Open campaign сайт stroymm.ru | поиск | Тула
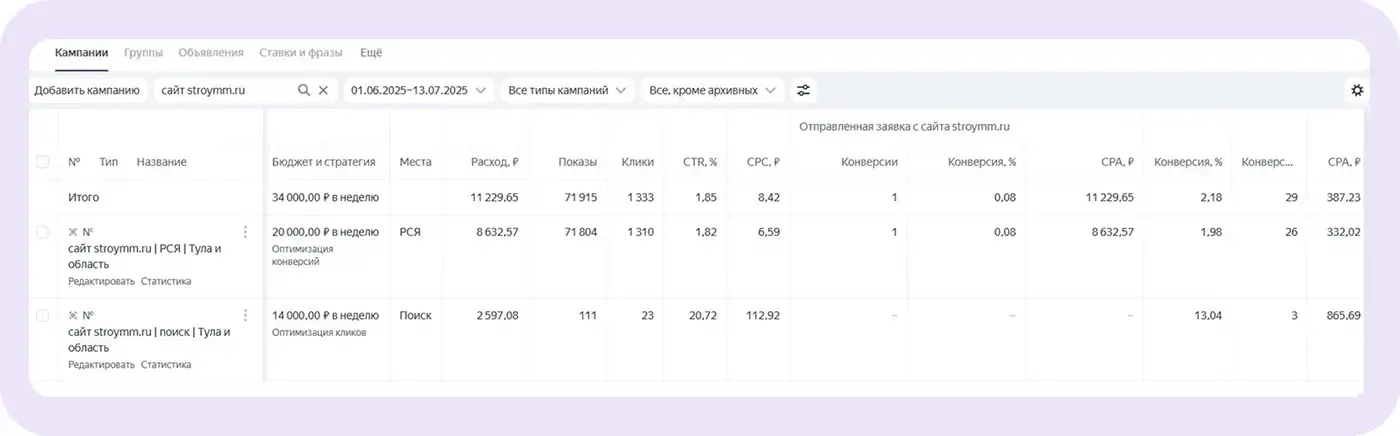This screenshot has height=436, width=1400. pyautogui.click(x=149, y=340)
